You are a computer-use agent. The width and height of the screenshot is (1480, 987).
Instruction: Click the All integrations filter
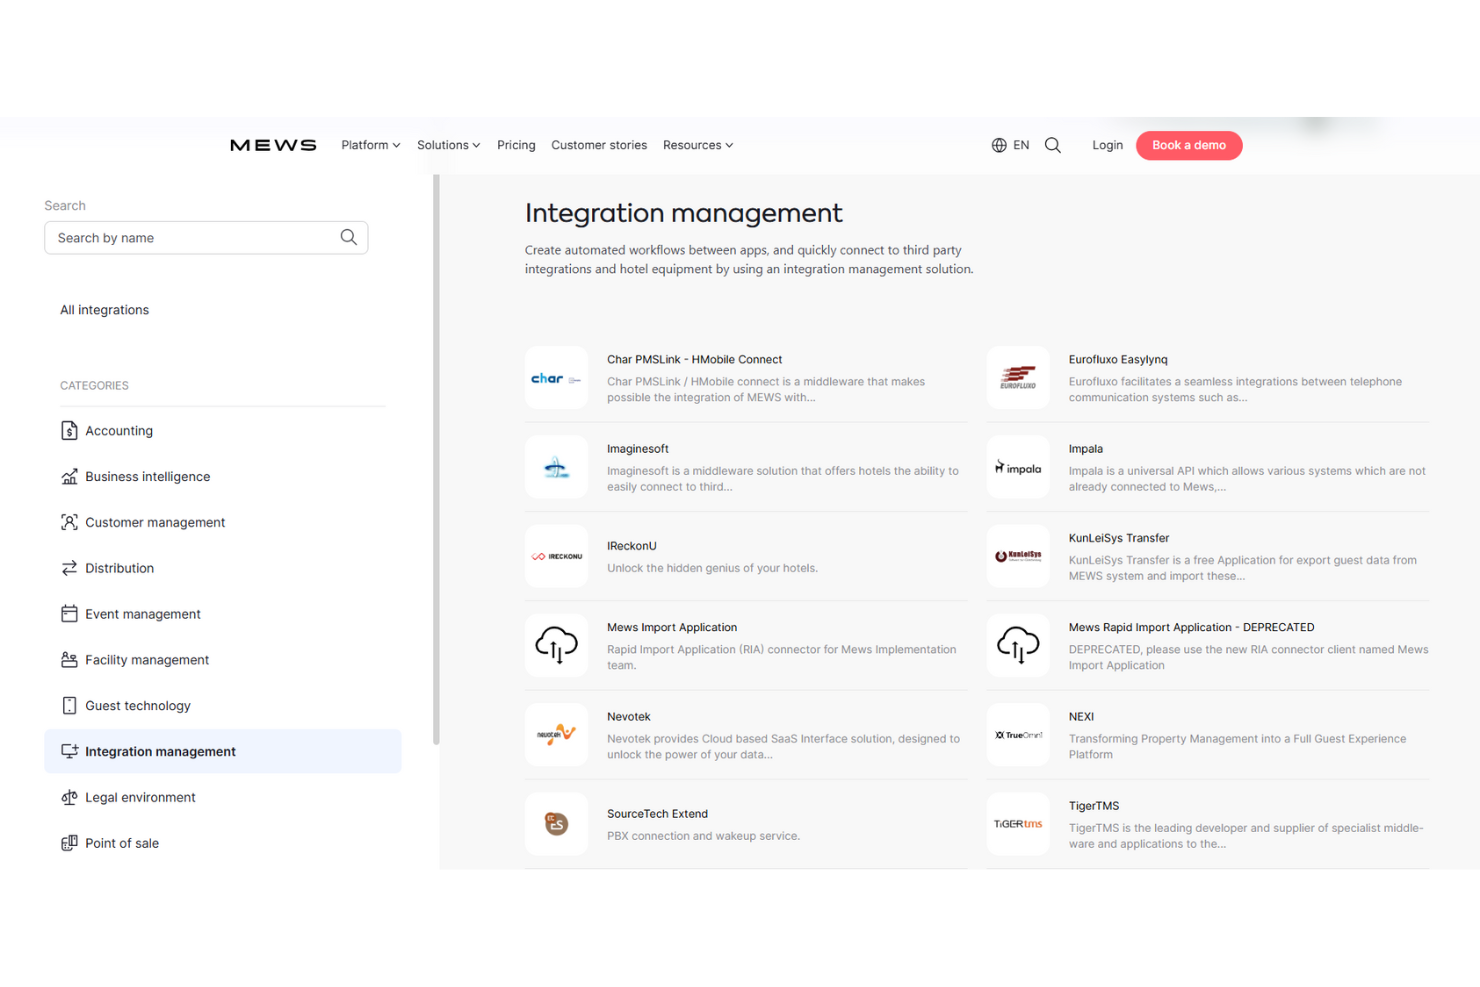104,309
